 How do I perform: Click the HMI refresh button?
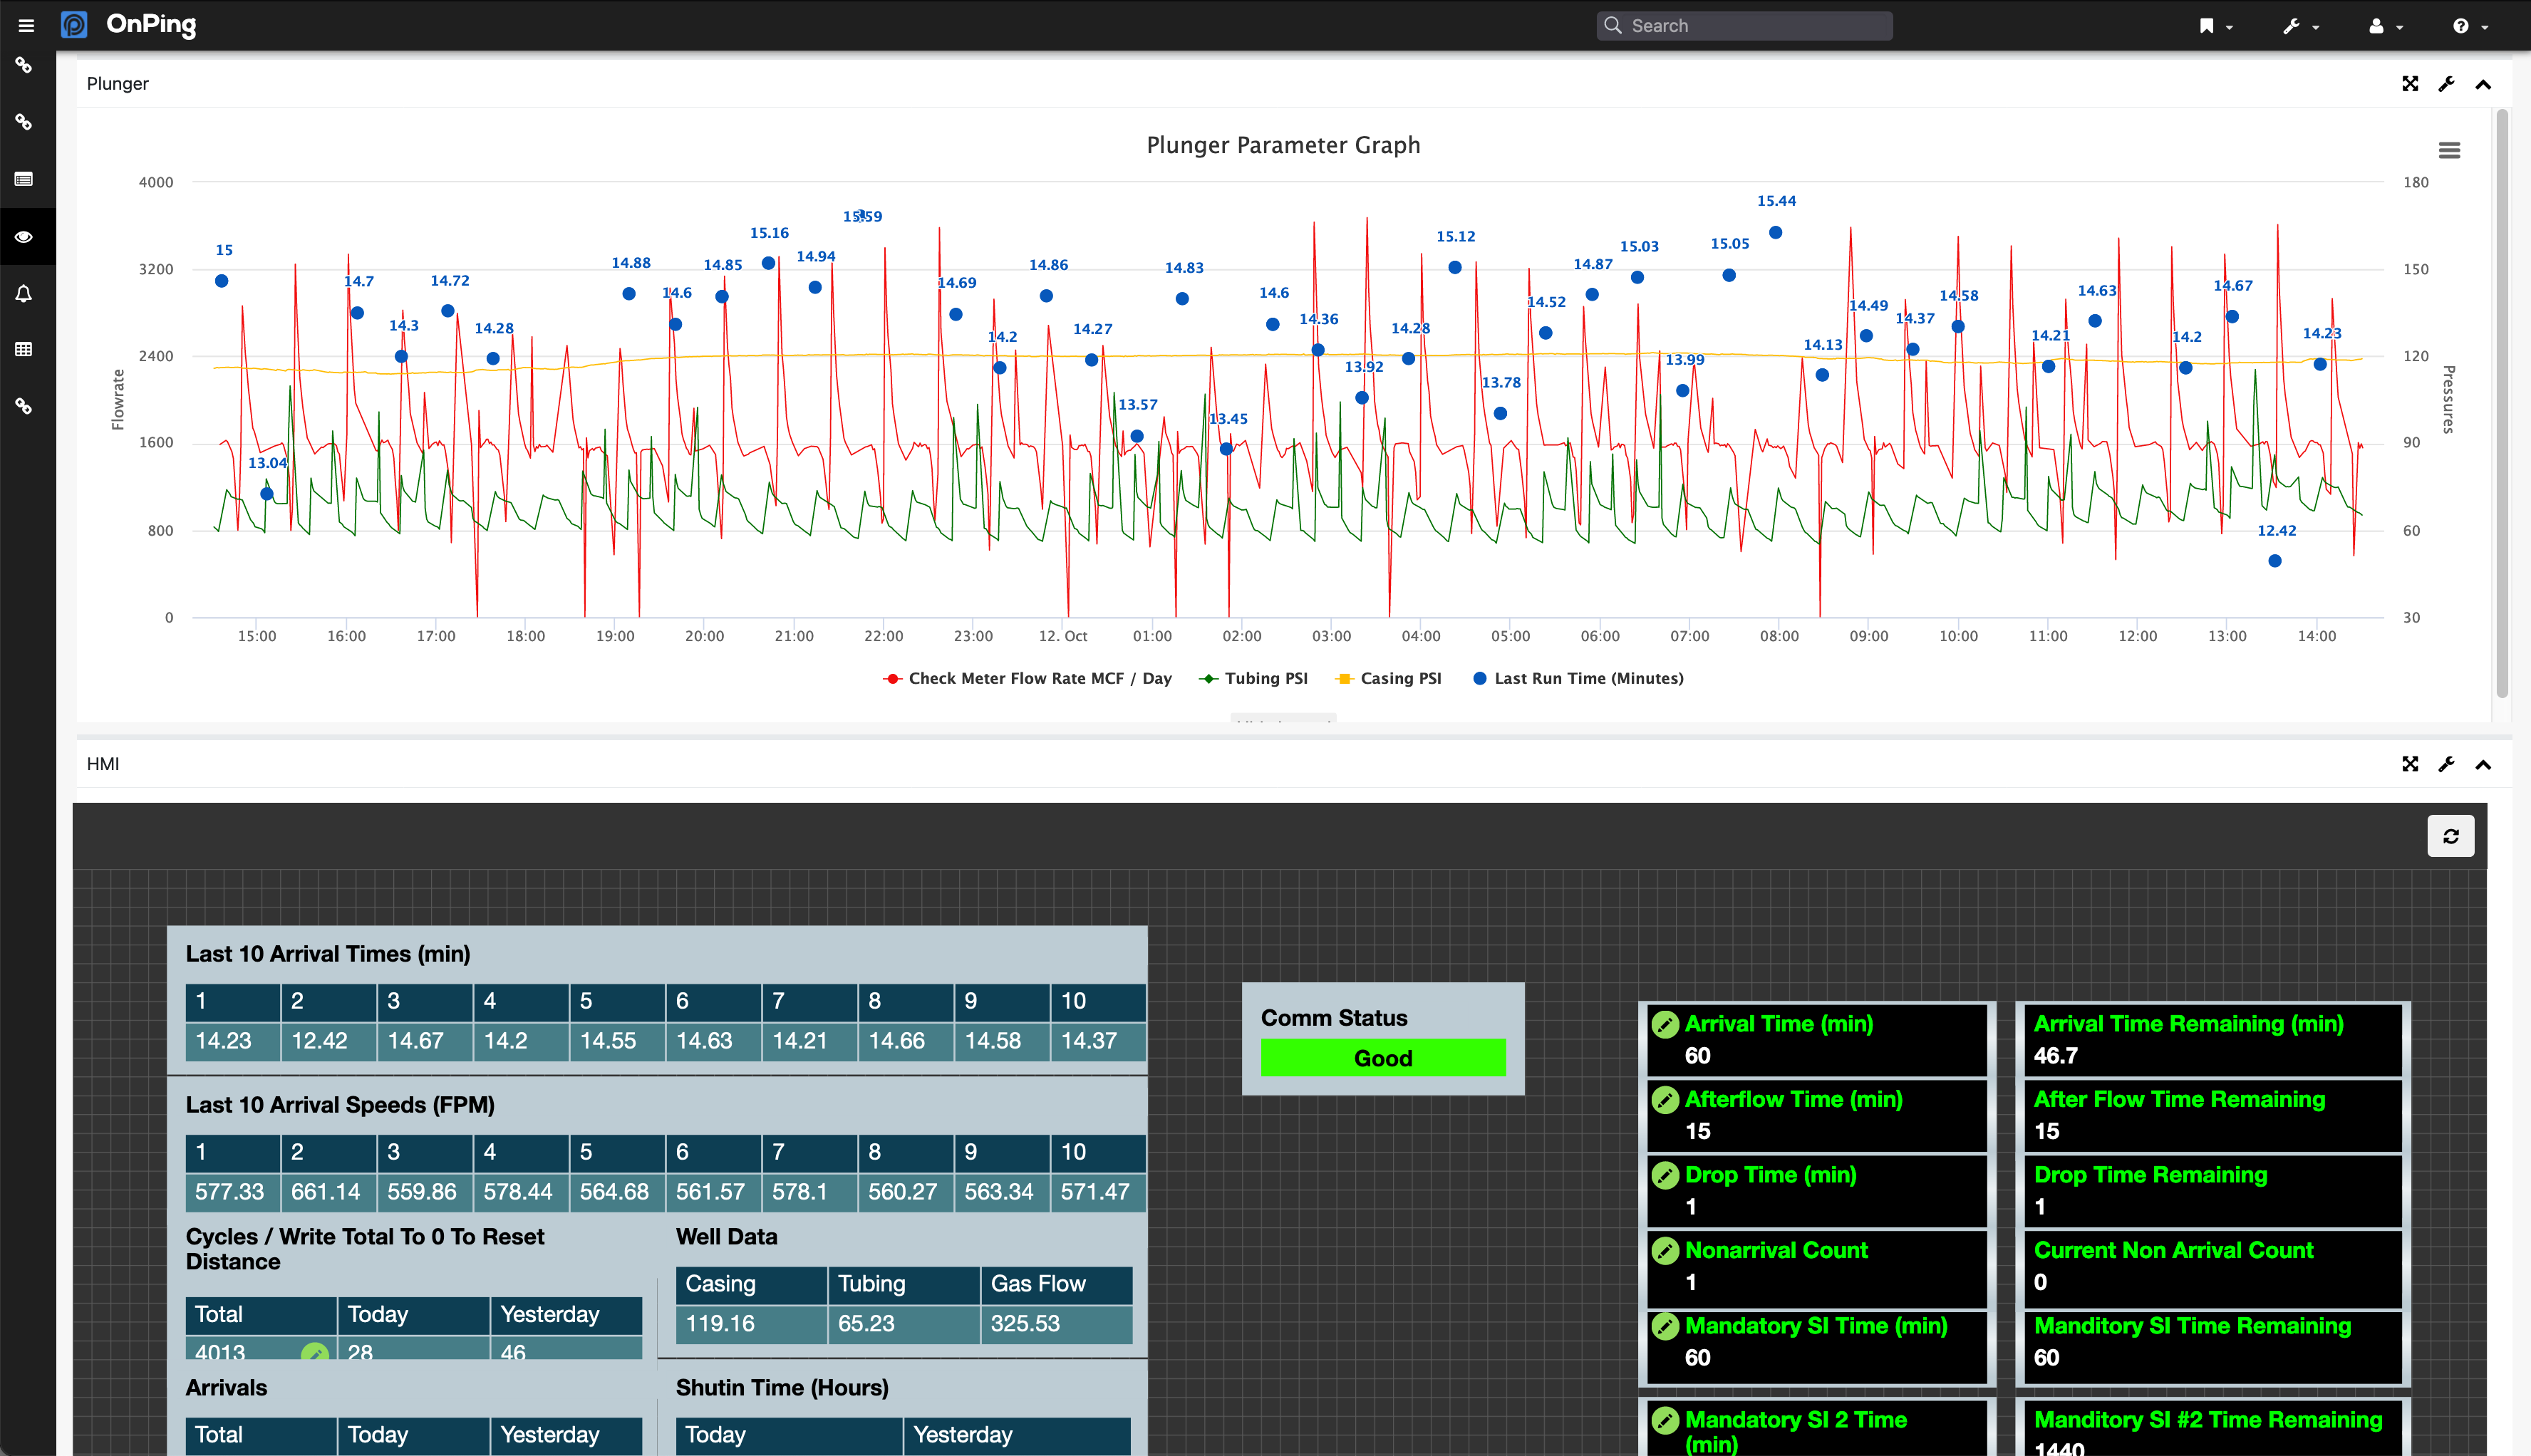(x=2450, y=836)
